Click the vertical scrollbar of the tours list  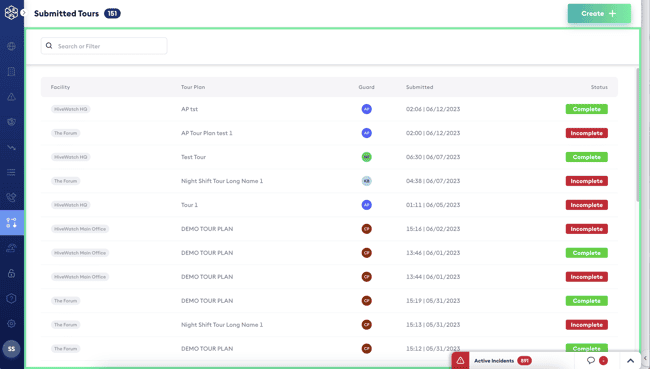[x=638, y=135]
